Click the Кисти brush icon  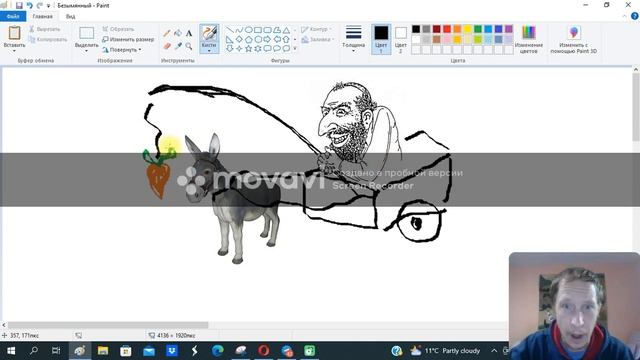tap(209, 33)
